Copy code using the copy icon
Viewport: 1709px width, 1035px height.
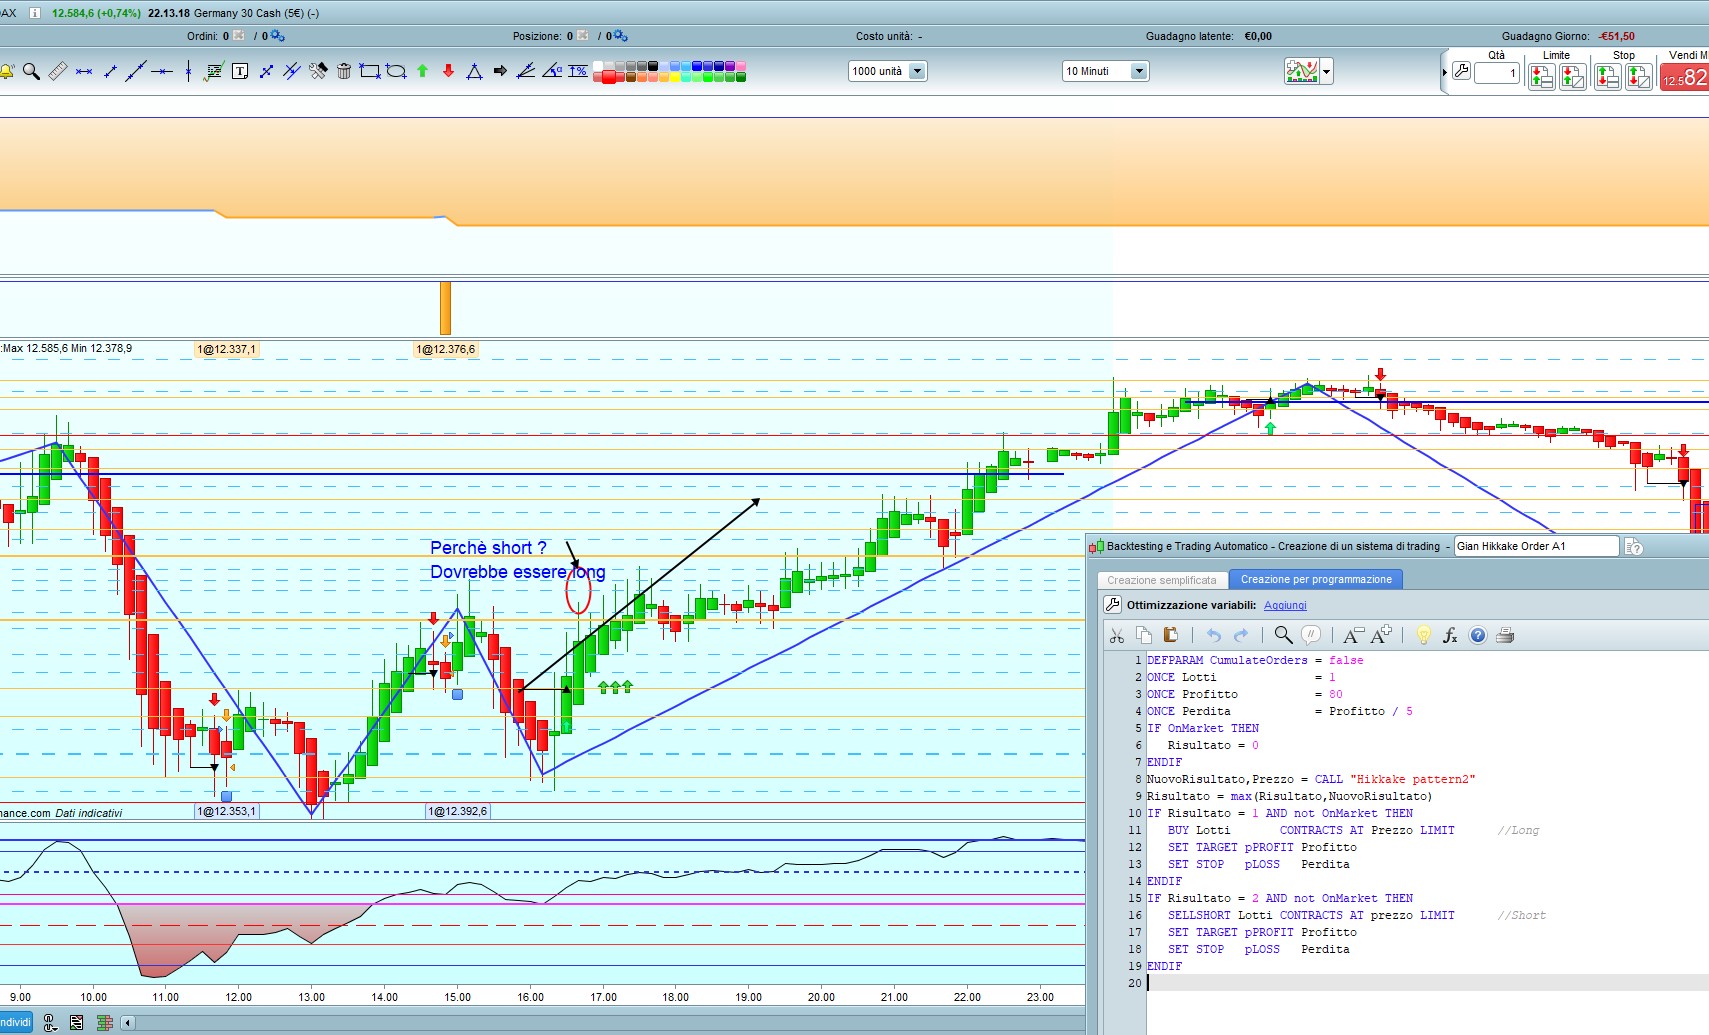[1144, 635]
